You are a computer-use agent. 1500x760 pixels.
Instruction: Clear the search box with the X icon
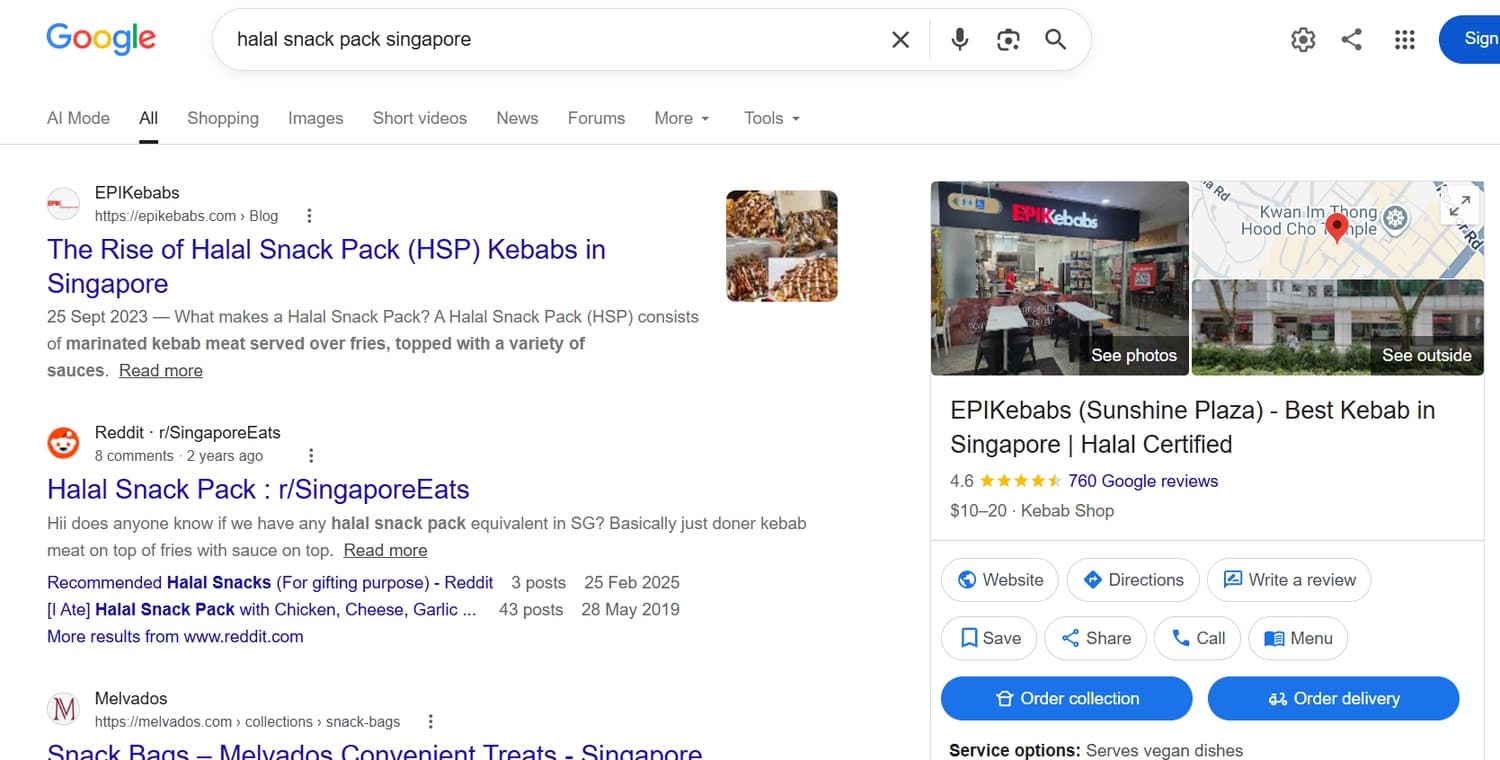900,39
